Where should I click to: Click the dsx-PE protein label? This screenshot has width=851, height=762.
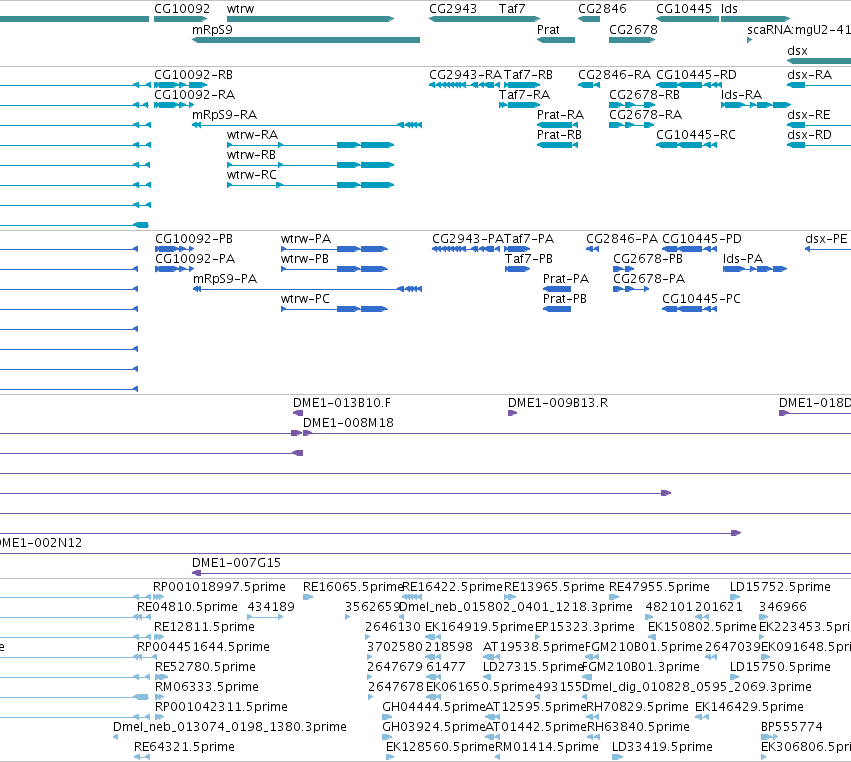click(826, 238)
